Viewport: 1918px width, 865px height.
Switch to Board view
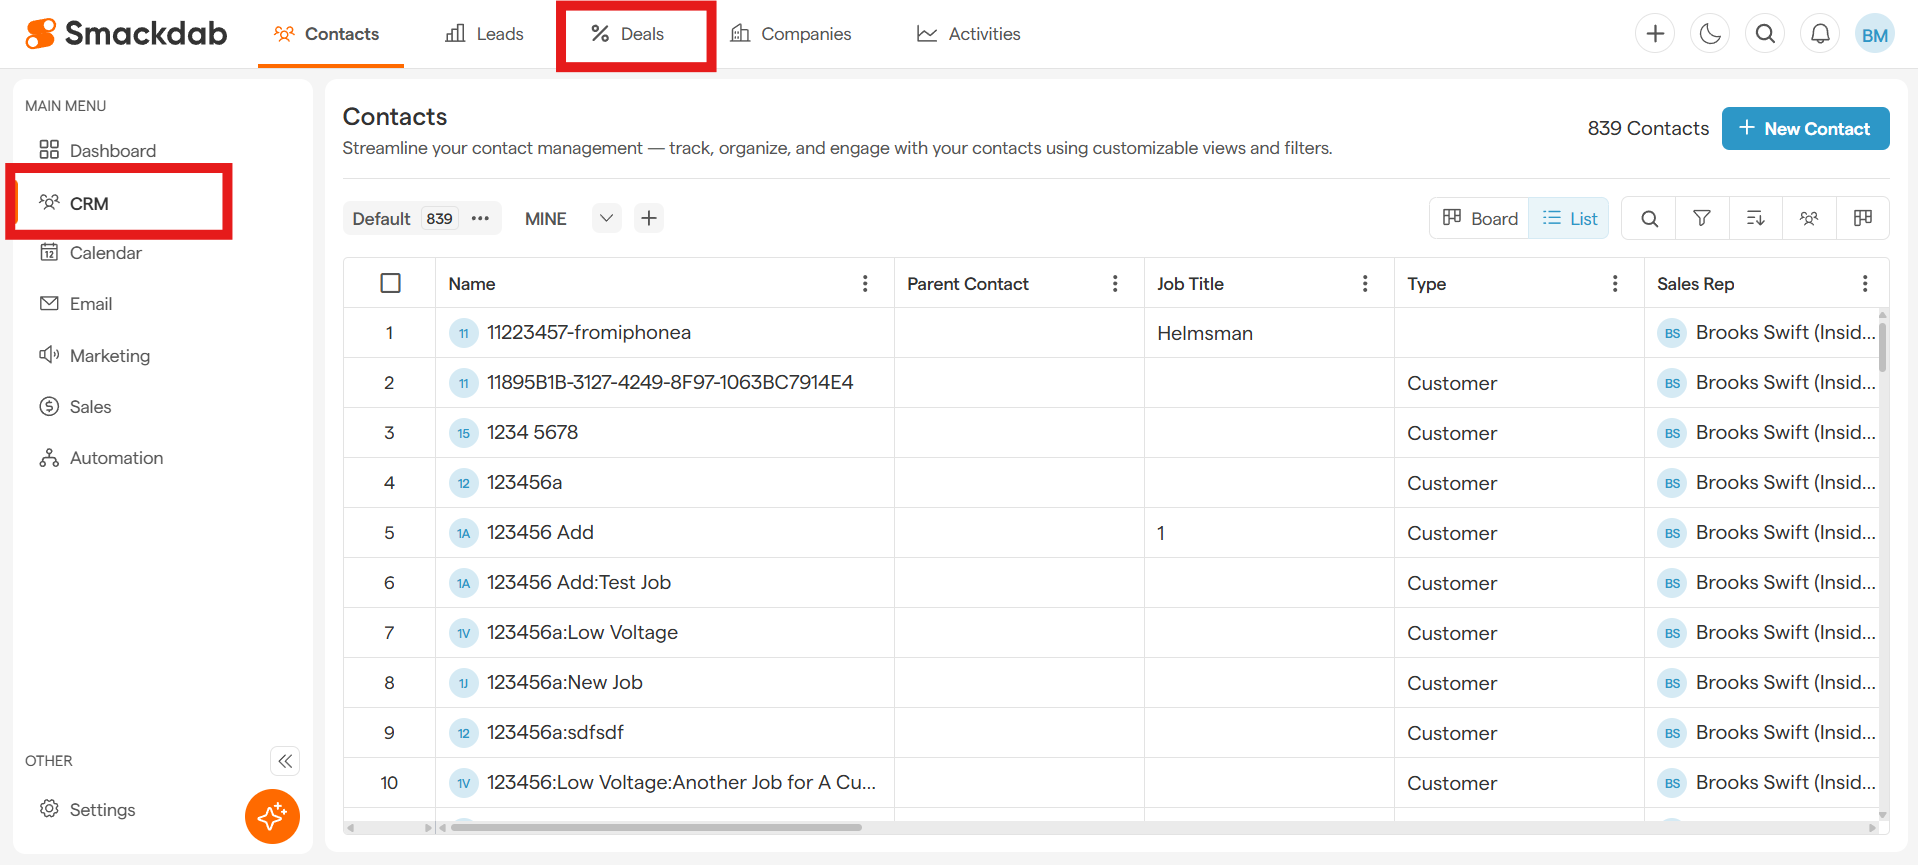pyautogui.click(x=1480, y=218)
